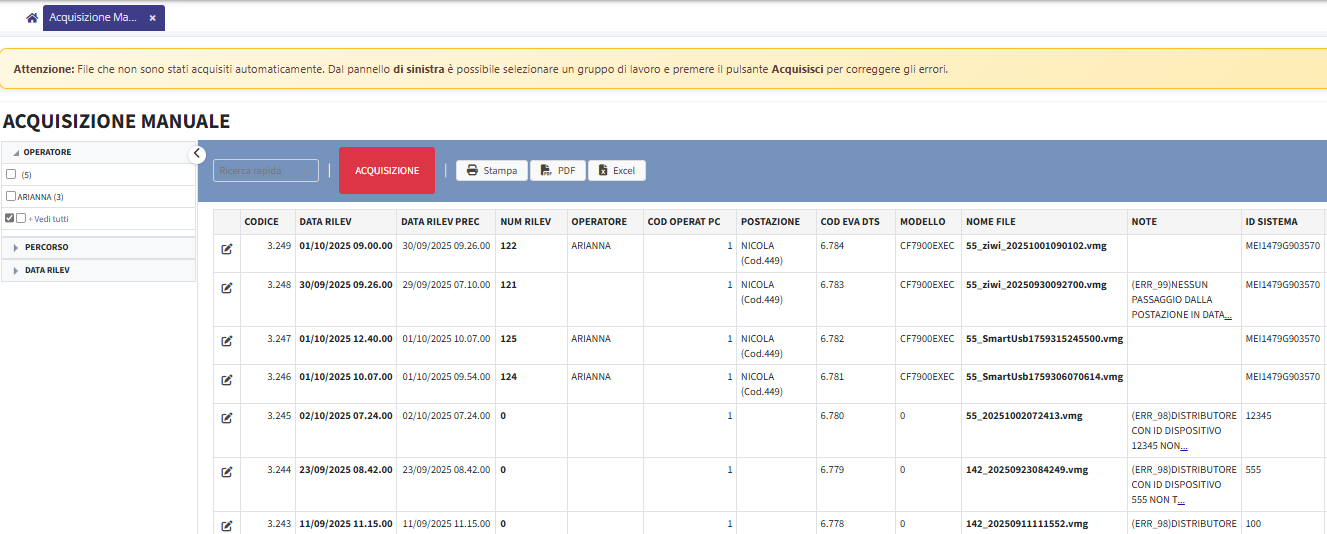
Task: Edit record 3.247
Action: click(227, 342)
